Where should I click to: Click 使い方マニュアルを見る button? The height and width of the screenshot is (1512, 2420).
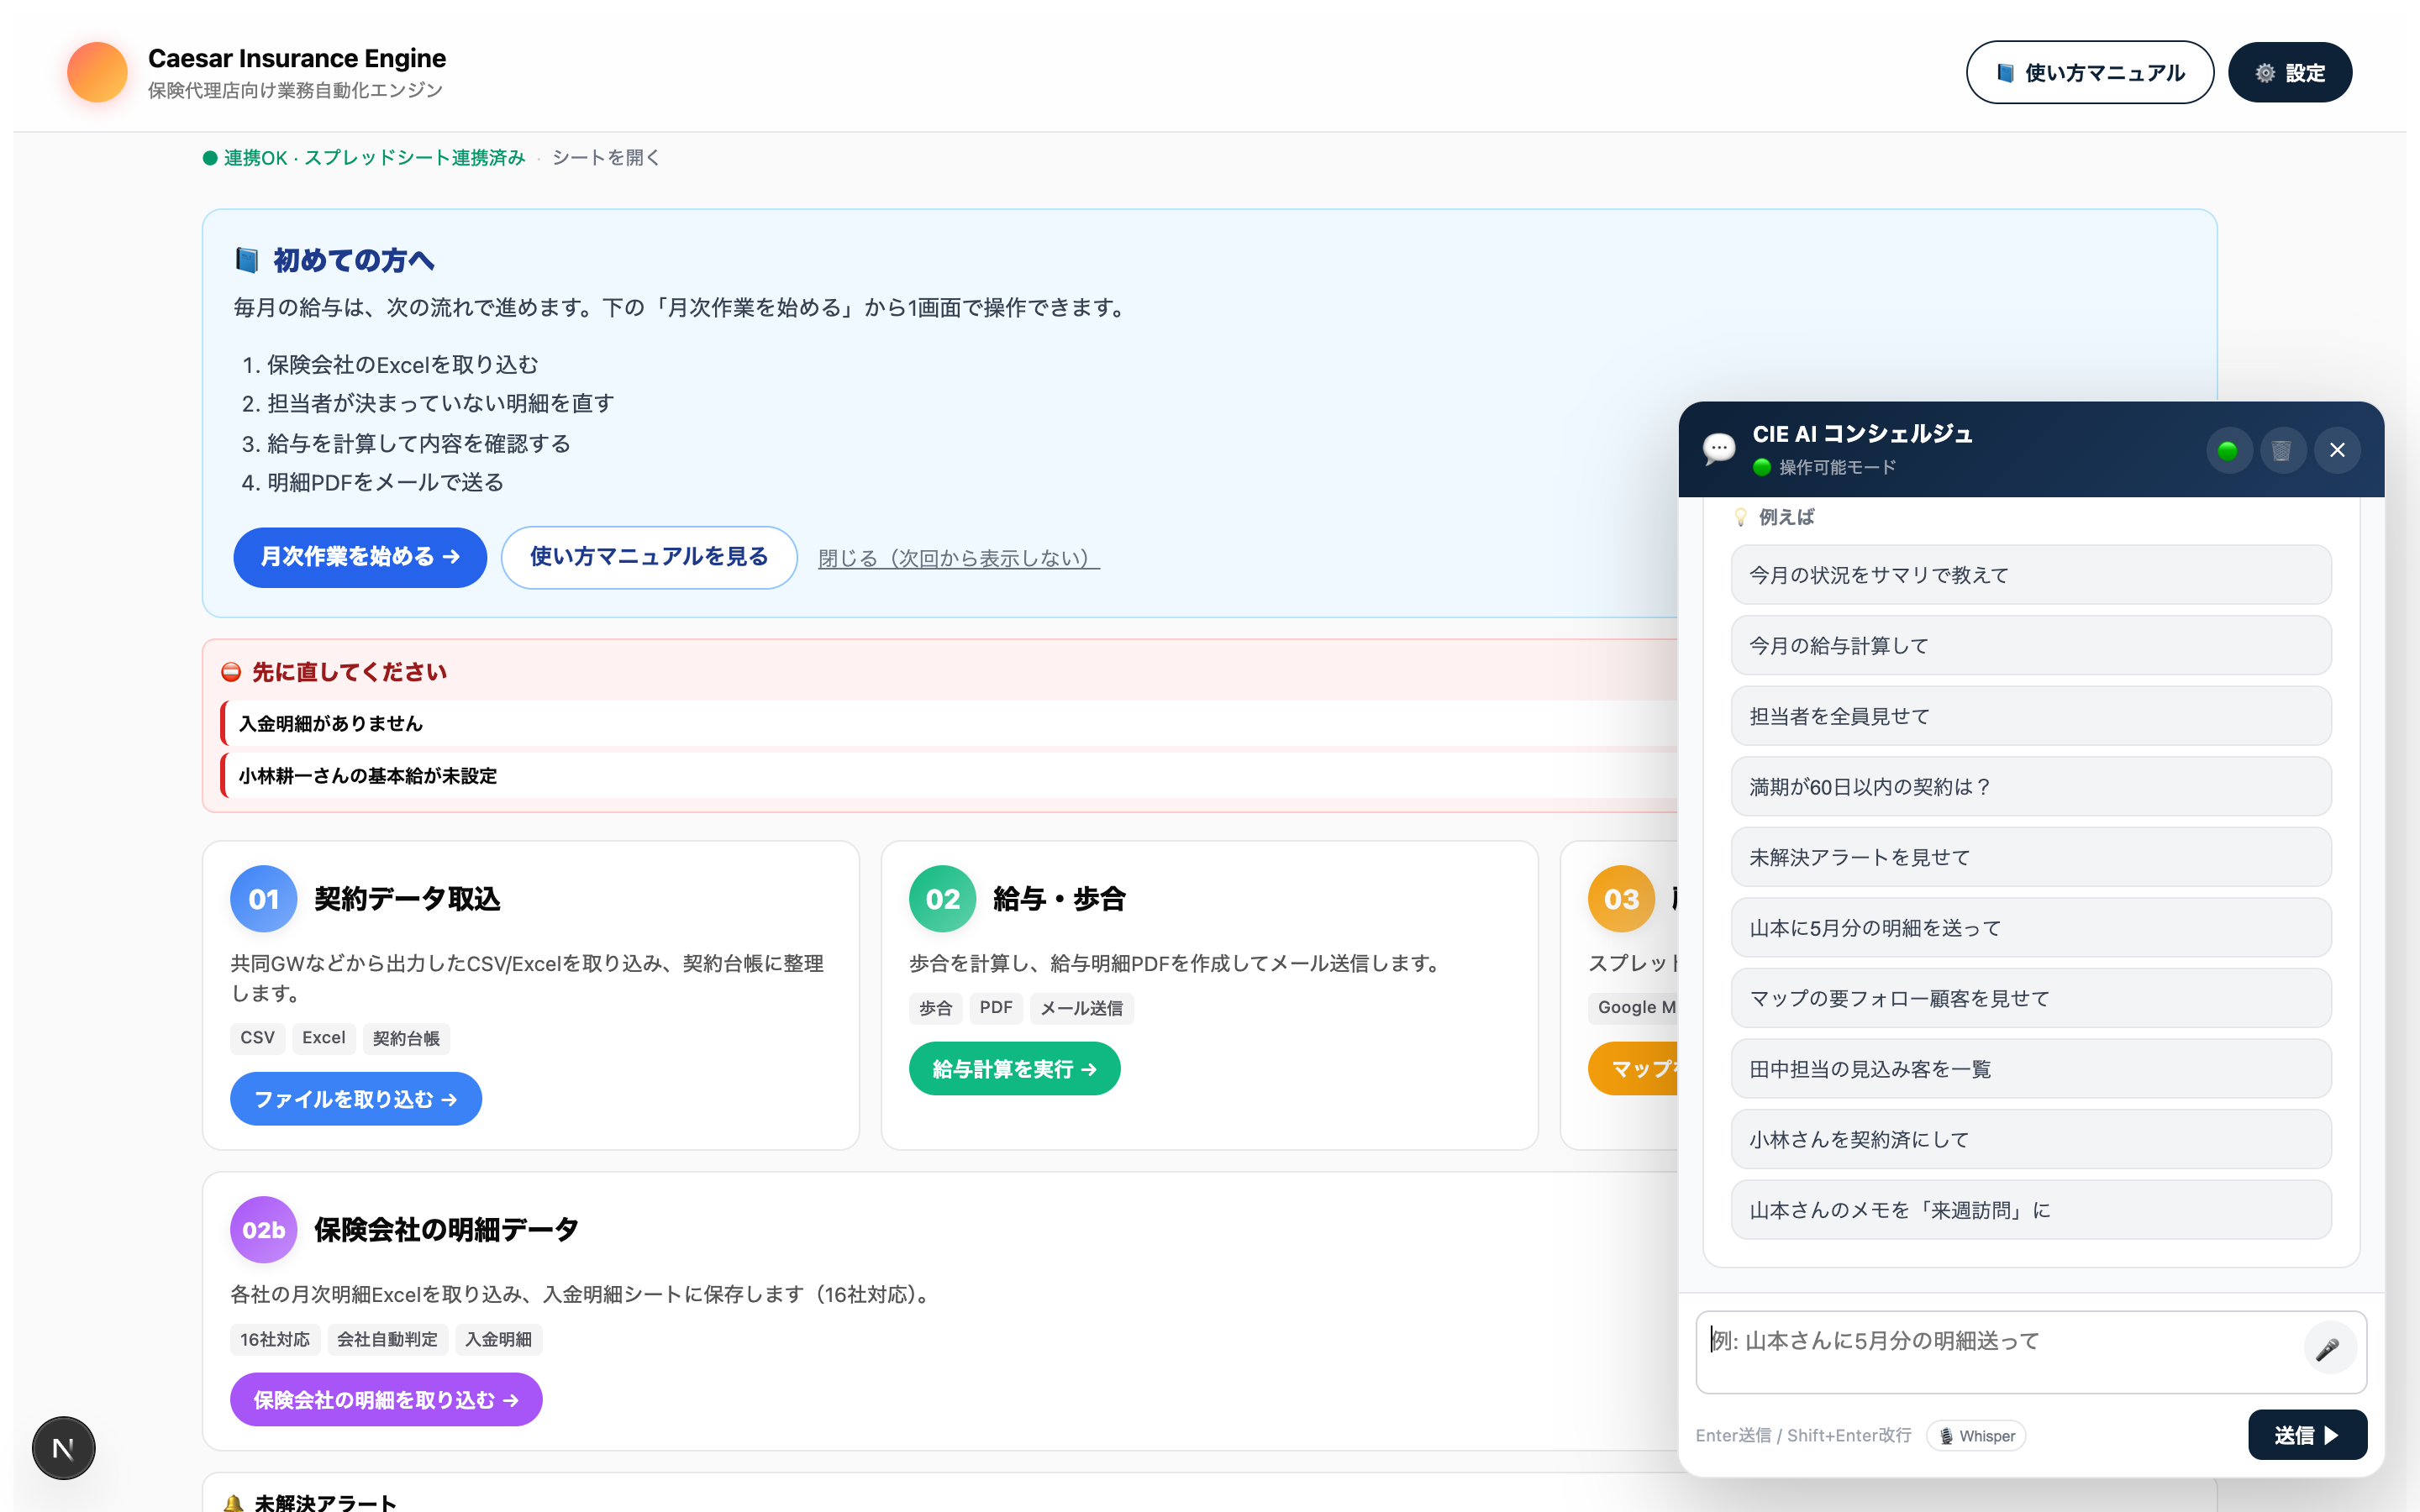point(649,557)
